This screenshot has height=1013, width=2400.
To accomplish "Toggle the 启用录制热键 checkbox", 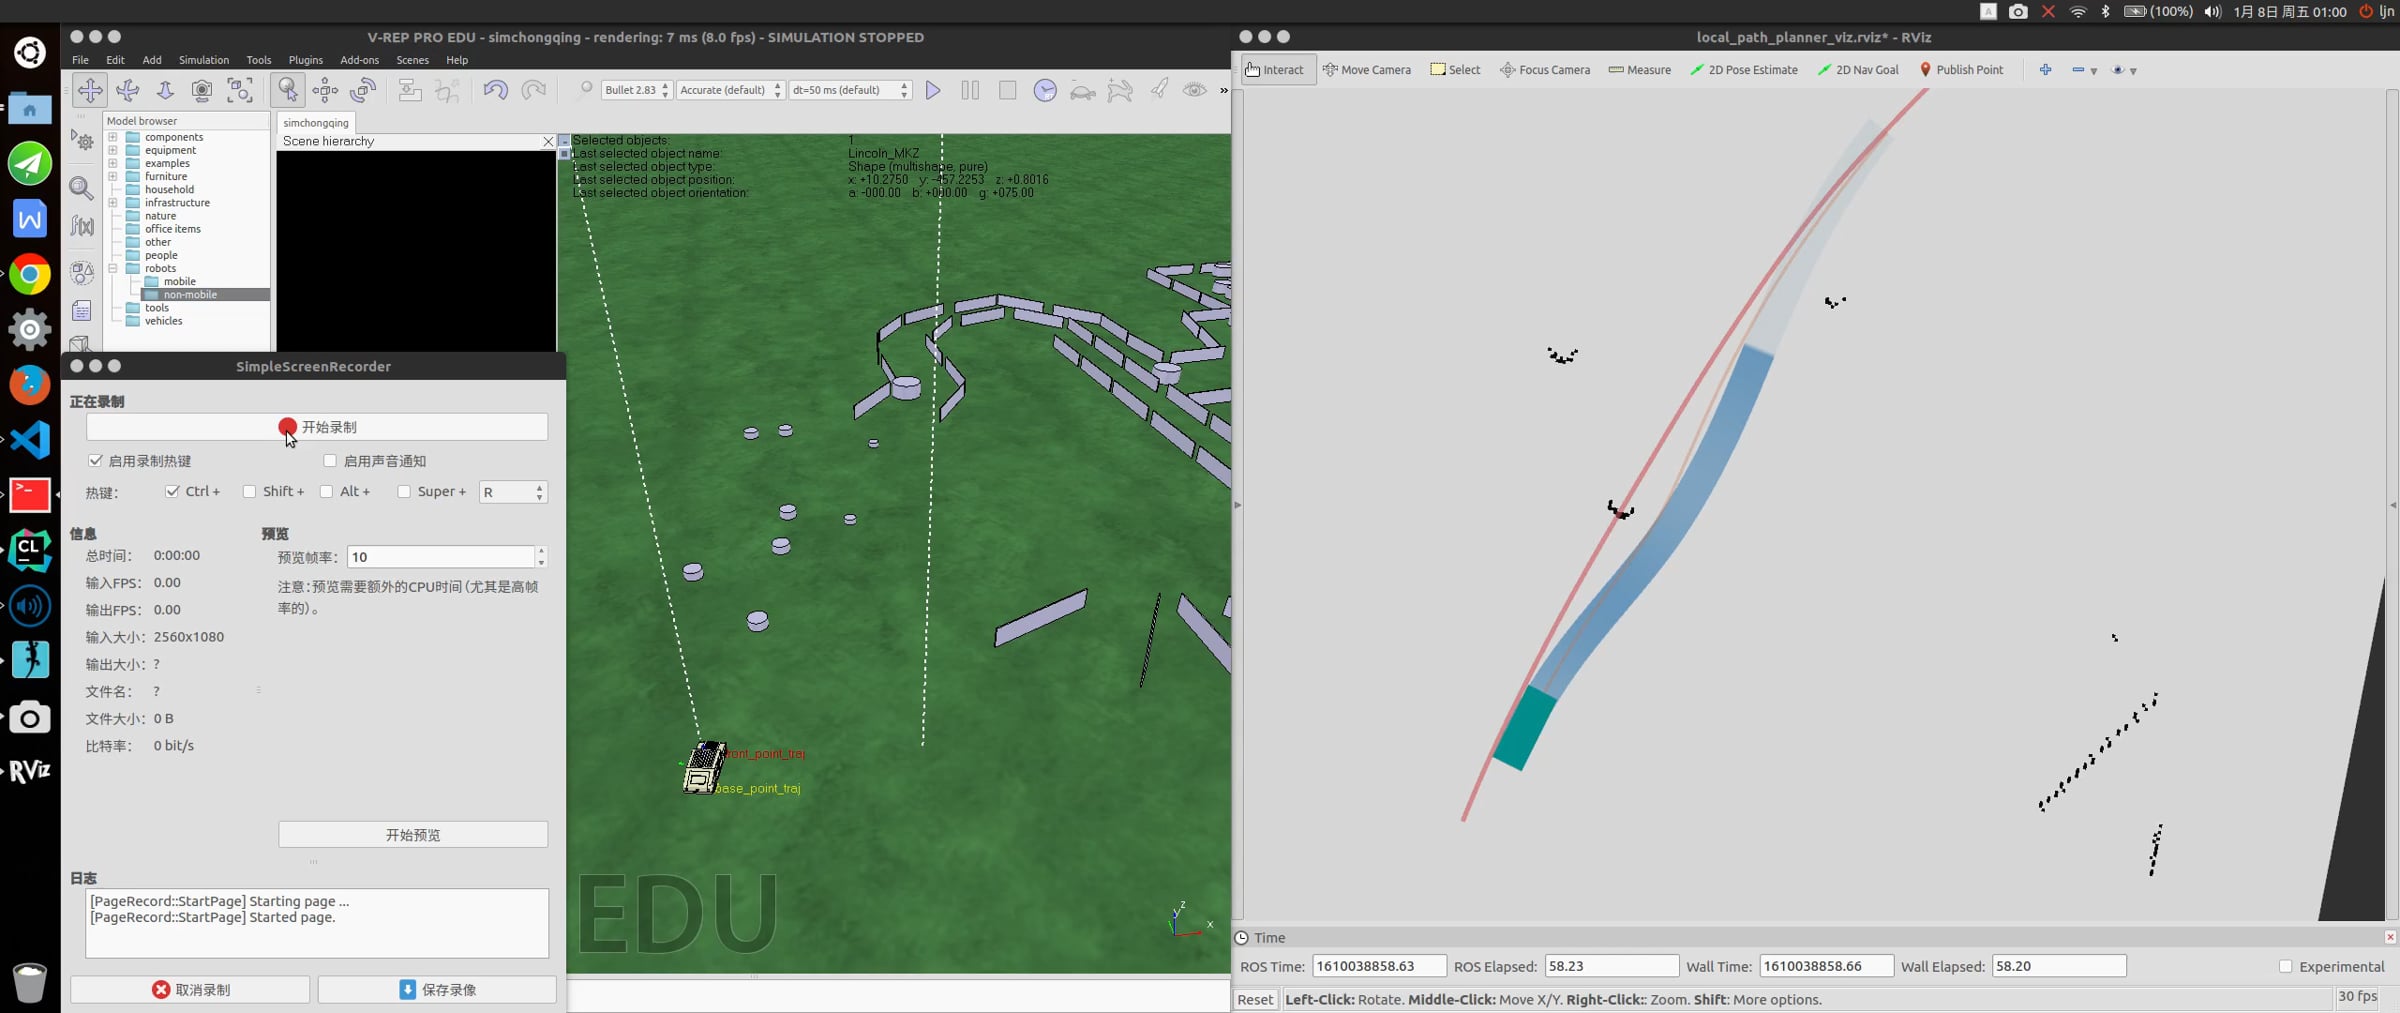I will coord(96,461).
